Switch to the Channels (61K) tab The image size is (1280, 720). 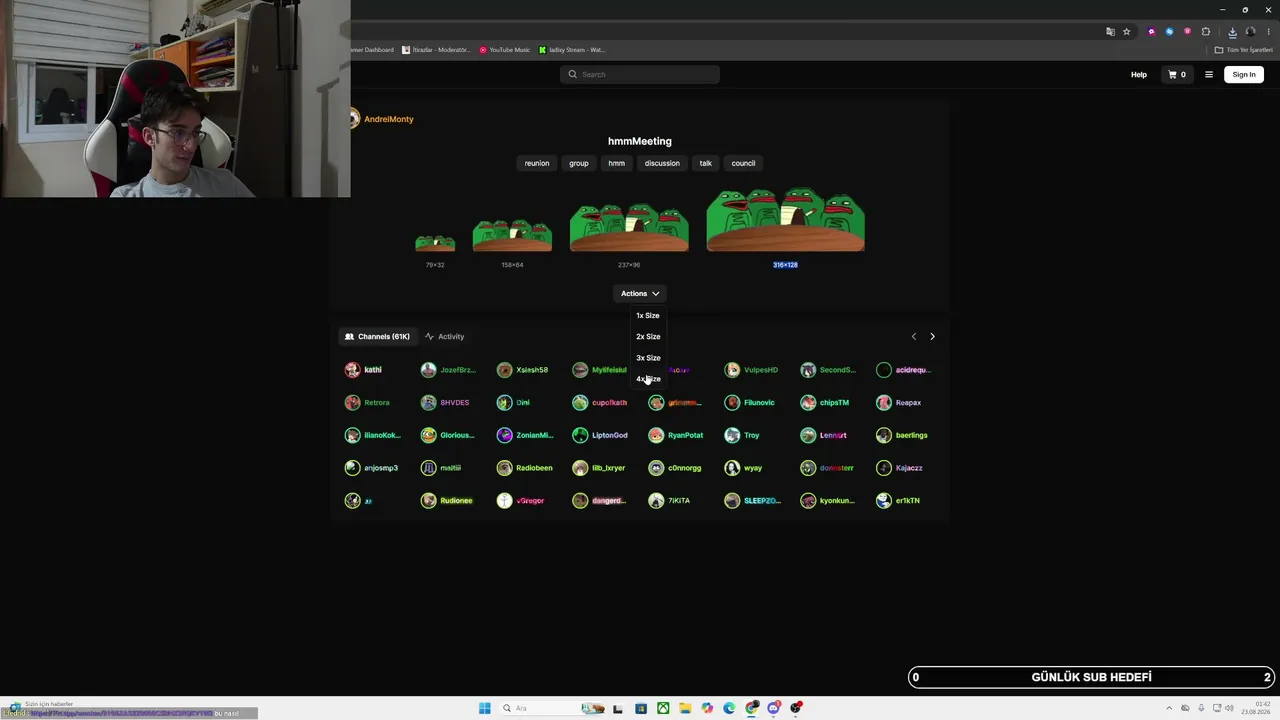(377, 337)
